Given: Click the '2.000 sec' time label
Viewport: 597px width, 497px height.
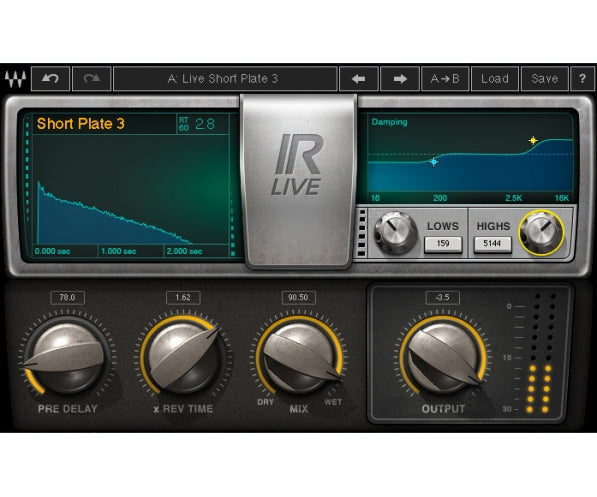Looking at the screenshot, I should 184,251.
